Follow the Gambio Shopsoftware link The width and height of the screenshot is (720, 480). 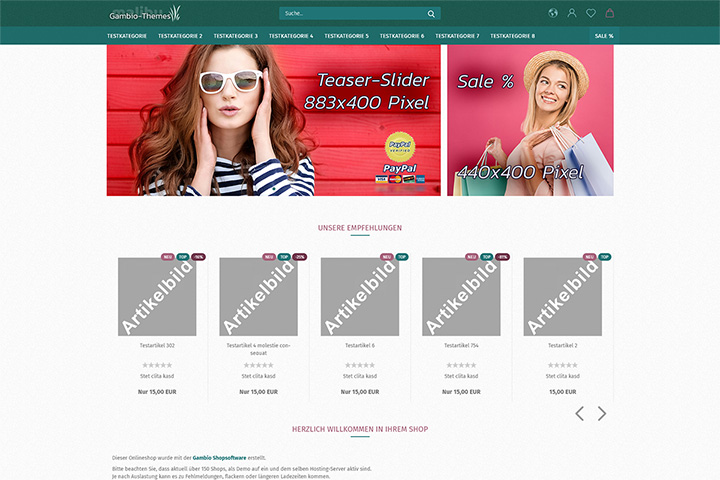(x=219, y=458)
